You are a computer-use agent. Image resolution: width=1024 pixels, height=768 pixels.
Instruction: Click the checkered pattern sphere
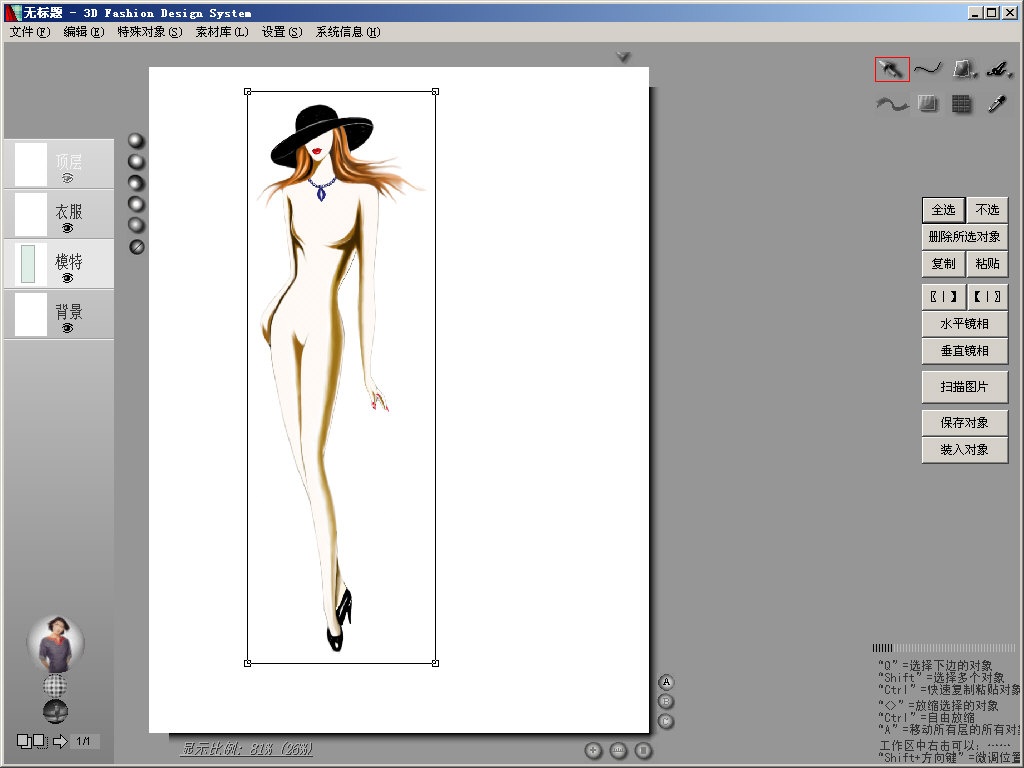click(x=56, y=686)
